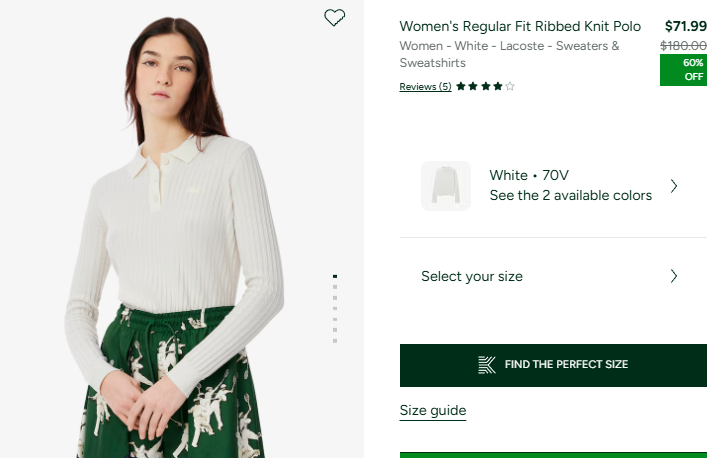
Task: Go to the last product image dot
Action: [335, 341]
